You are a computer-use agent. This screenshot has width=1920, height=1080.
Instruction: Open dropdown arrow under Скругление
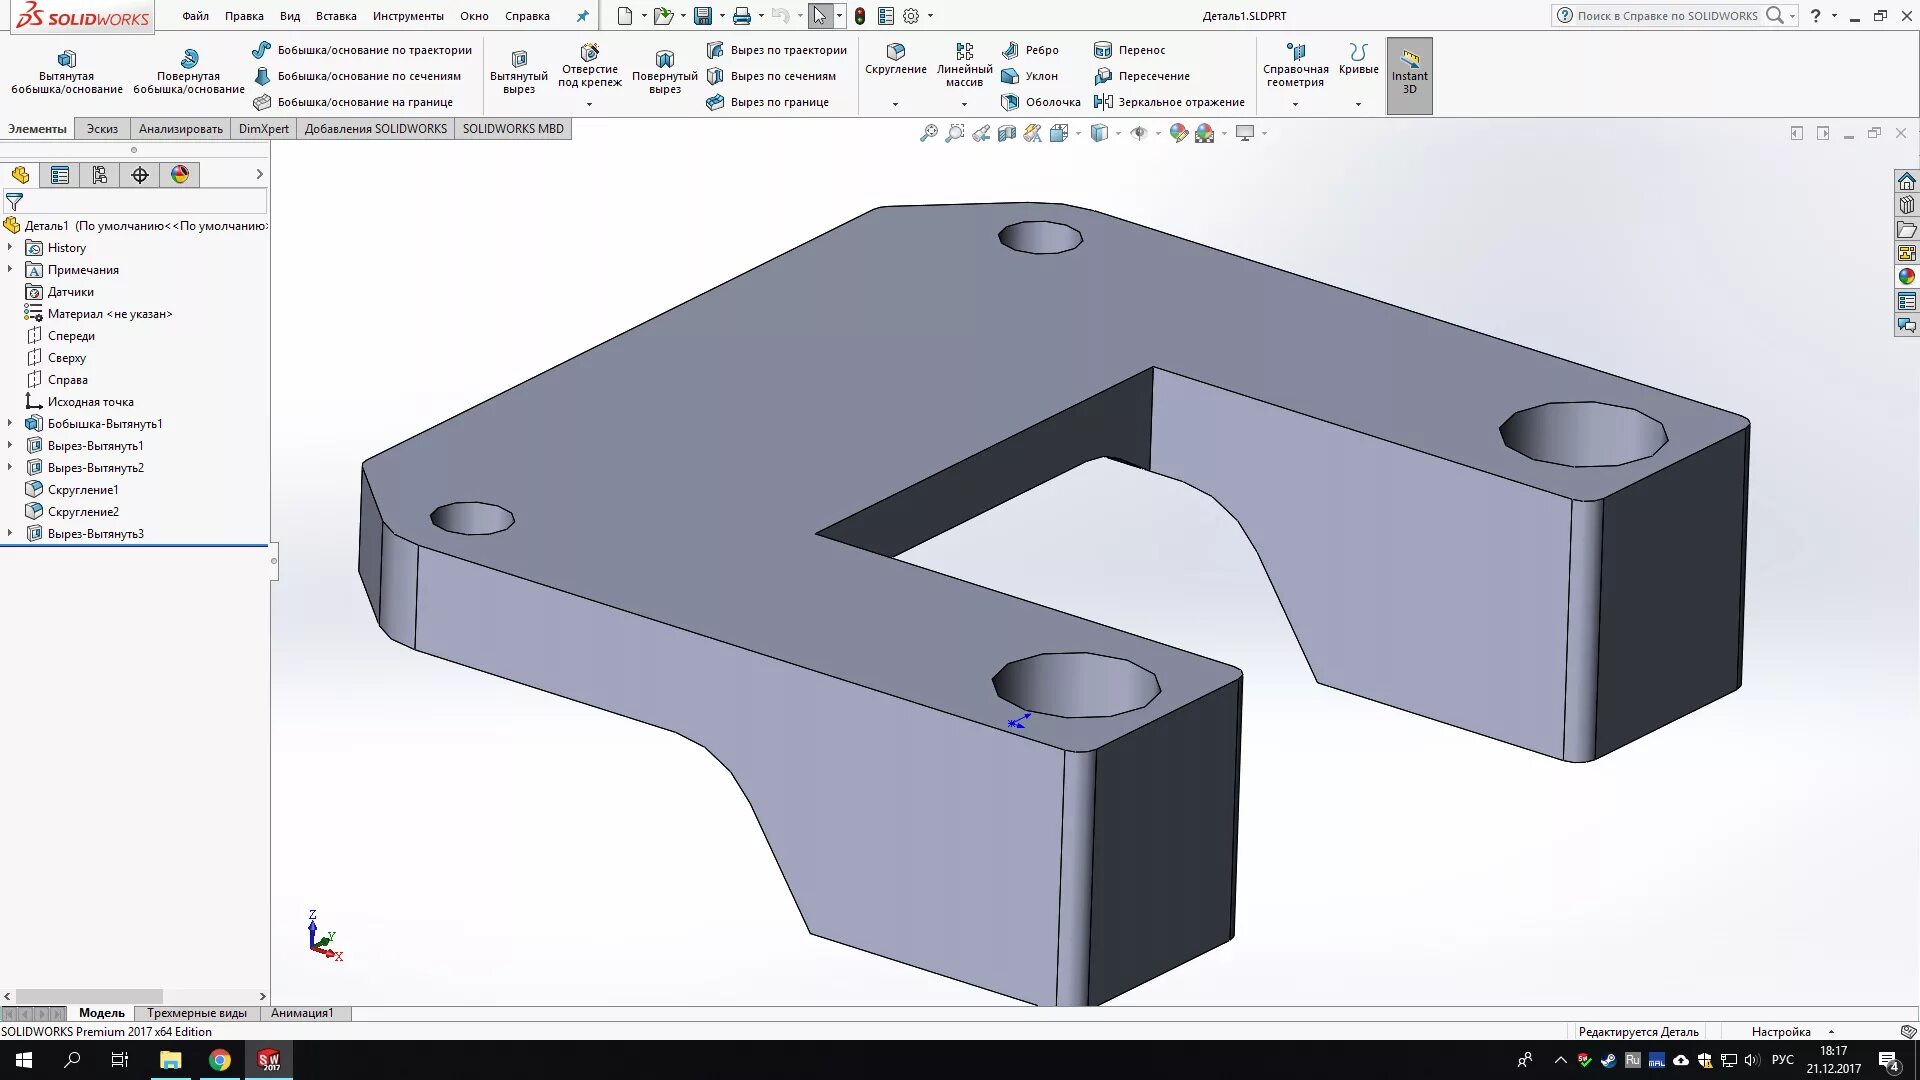895,104
